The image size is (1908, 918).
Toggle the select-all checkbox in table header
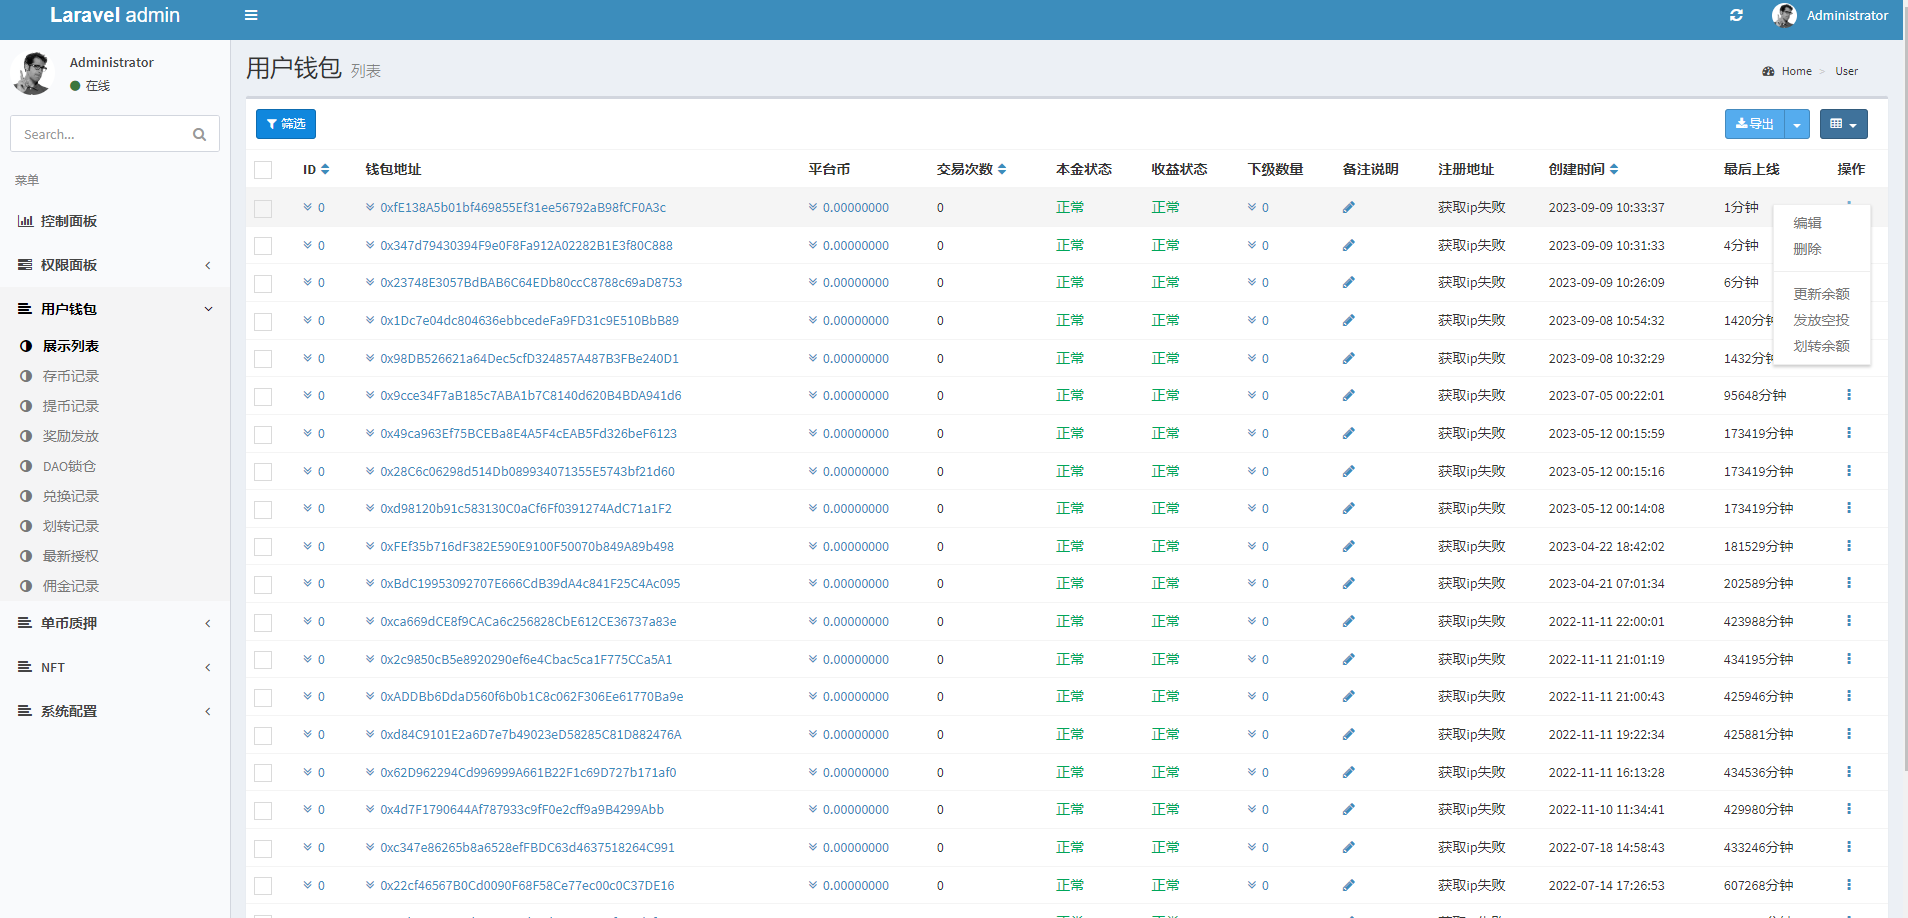point(263,170)
